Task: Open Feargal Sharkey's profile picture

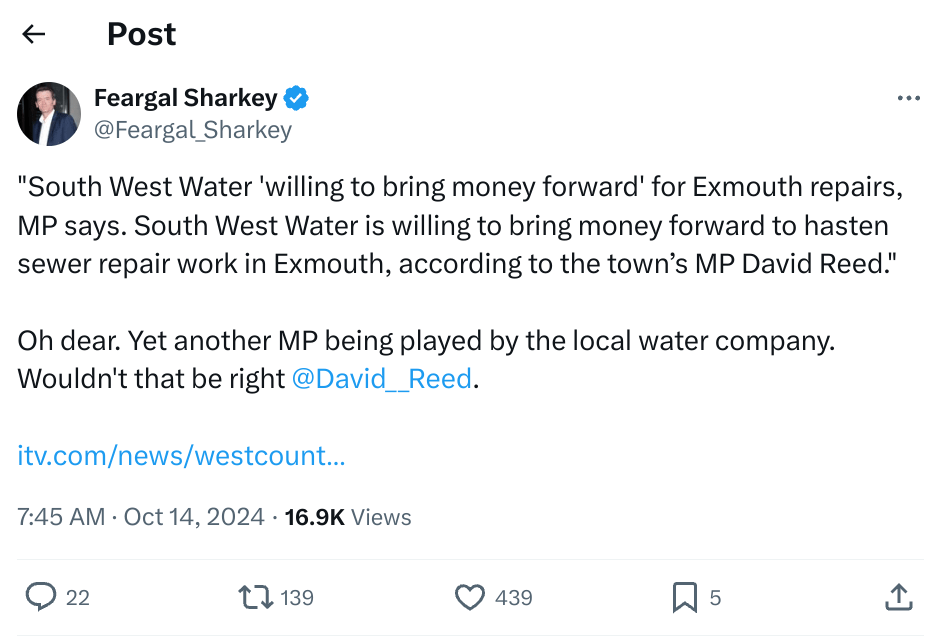Action: tap(49, 114)
